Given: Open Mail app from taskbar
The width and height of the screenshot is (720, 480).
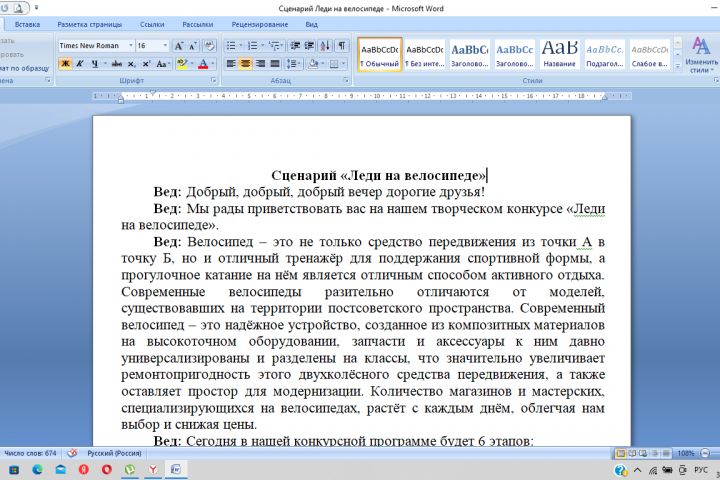Looking at the screenshot, I should [61, 469].
